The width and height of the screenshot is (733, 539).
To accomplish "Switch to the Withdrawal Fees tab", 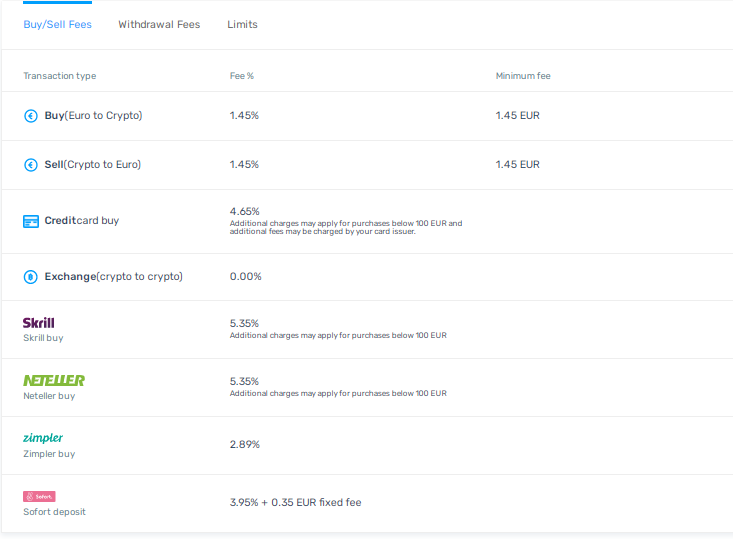I will pos(159,25).
